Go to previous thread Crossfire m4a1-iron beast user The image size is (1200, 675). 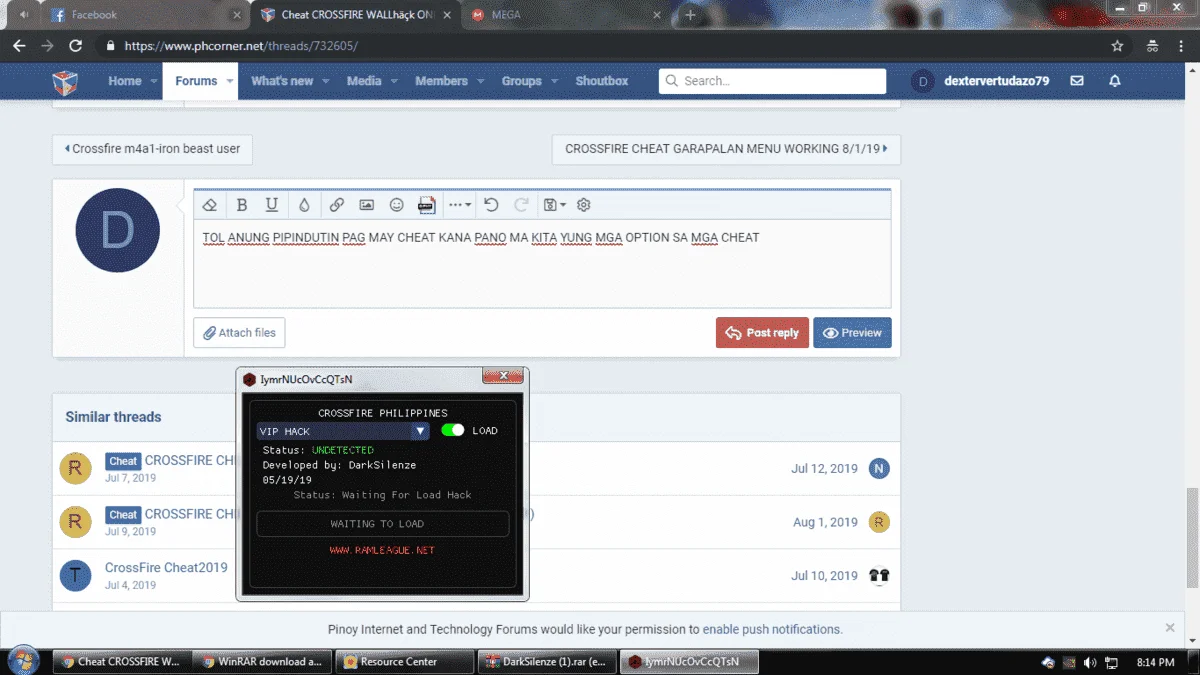(x=152, y=149)
